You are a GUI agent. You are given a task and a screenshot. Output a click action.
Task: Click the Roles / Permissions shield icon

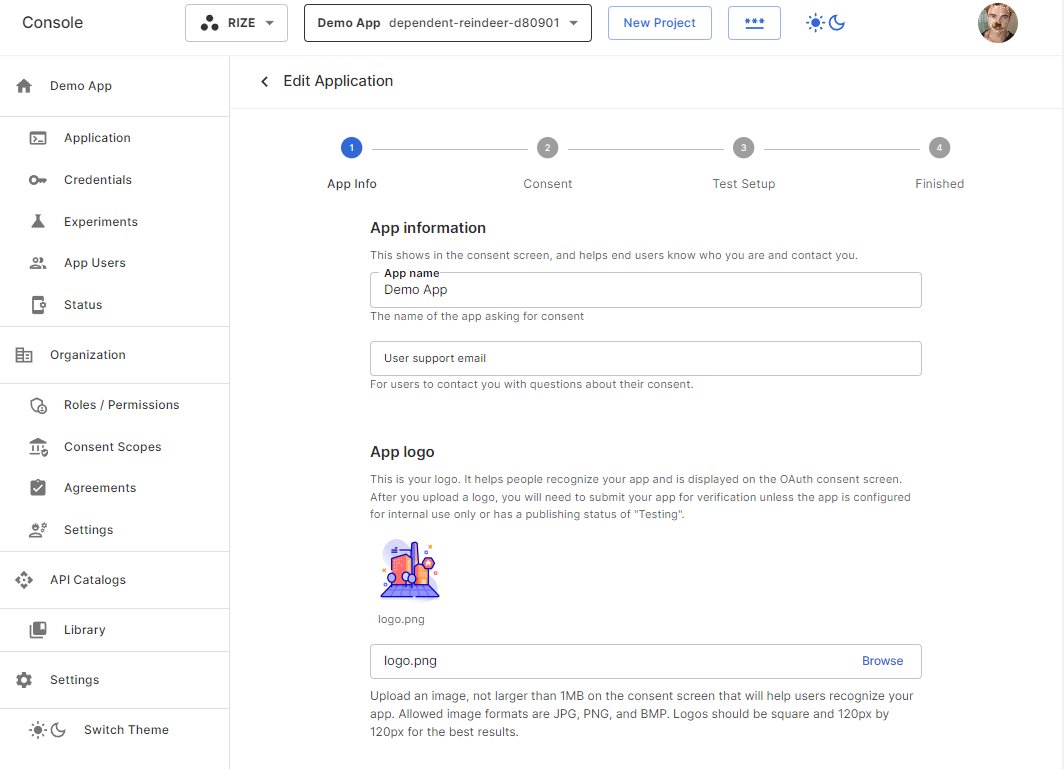point(38,405)
